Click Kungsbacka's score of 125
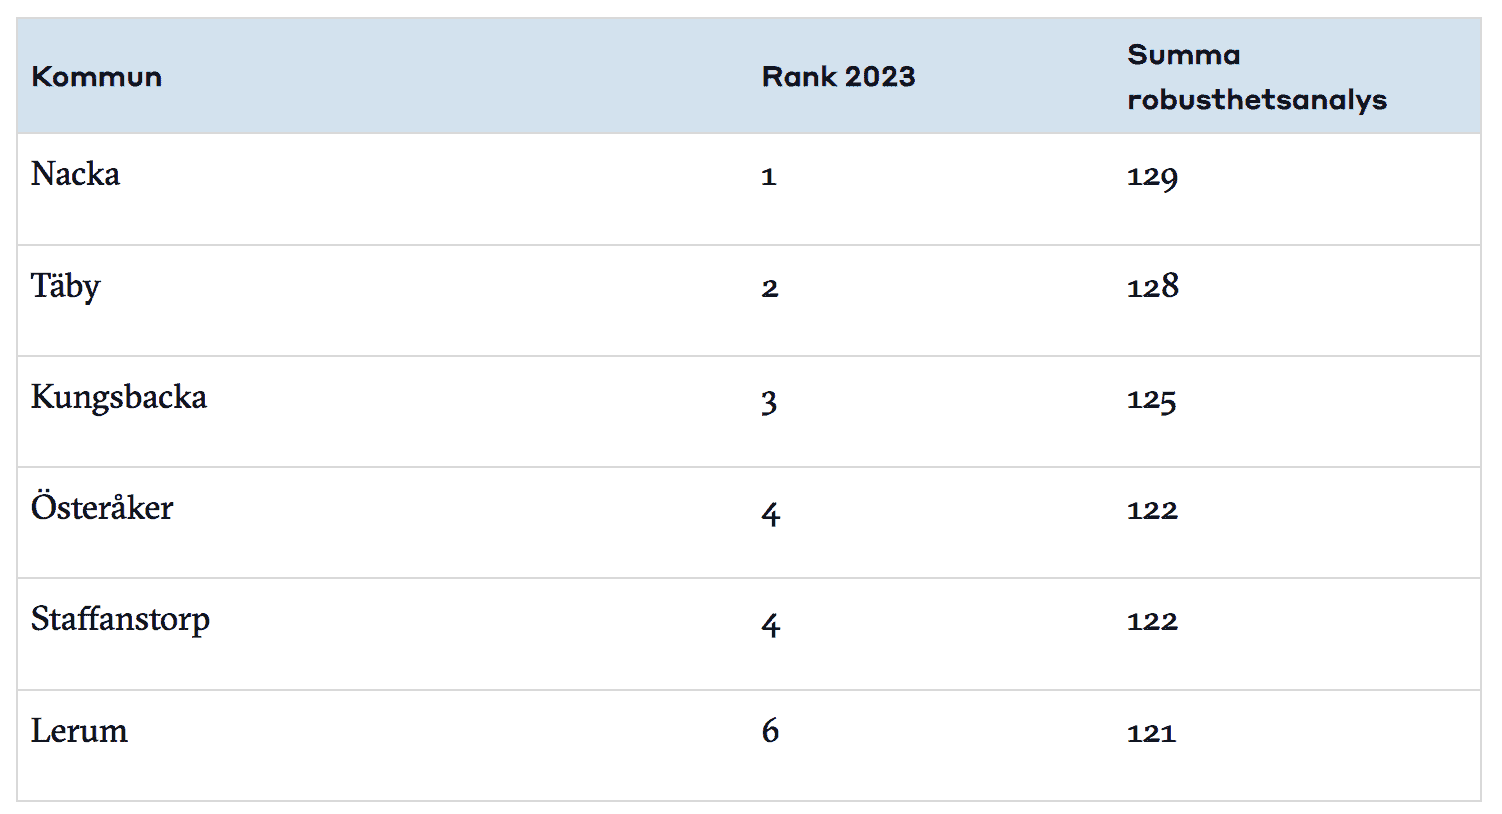The width and height of the screenshot is (1502, 814). pyautogui.click(x=1152, y=400)
